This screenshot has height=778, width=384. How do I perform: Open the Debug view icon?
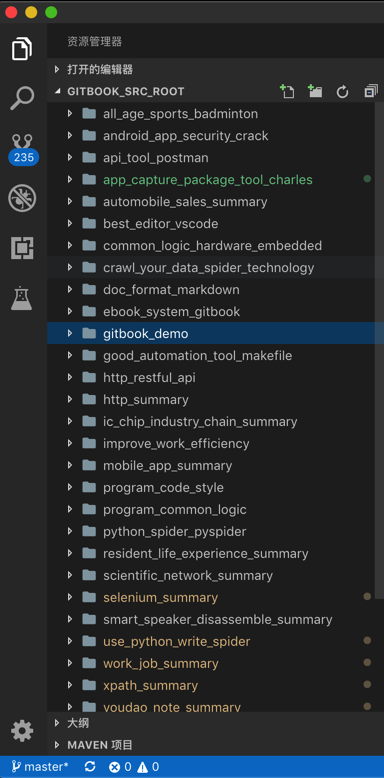click(22, 198)
